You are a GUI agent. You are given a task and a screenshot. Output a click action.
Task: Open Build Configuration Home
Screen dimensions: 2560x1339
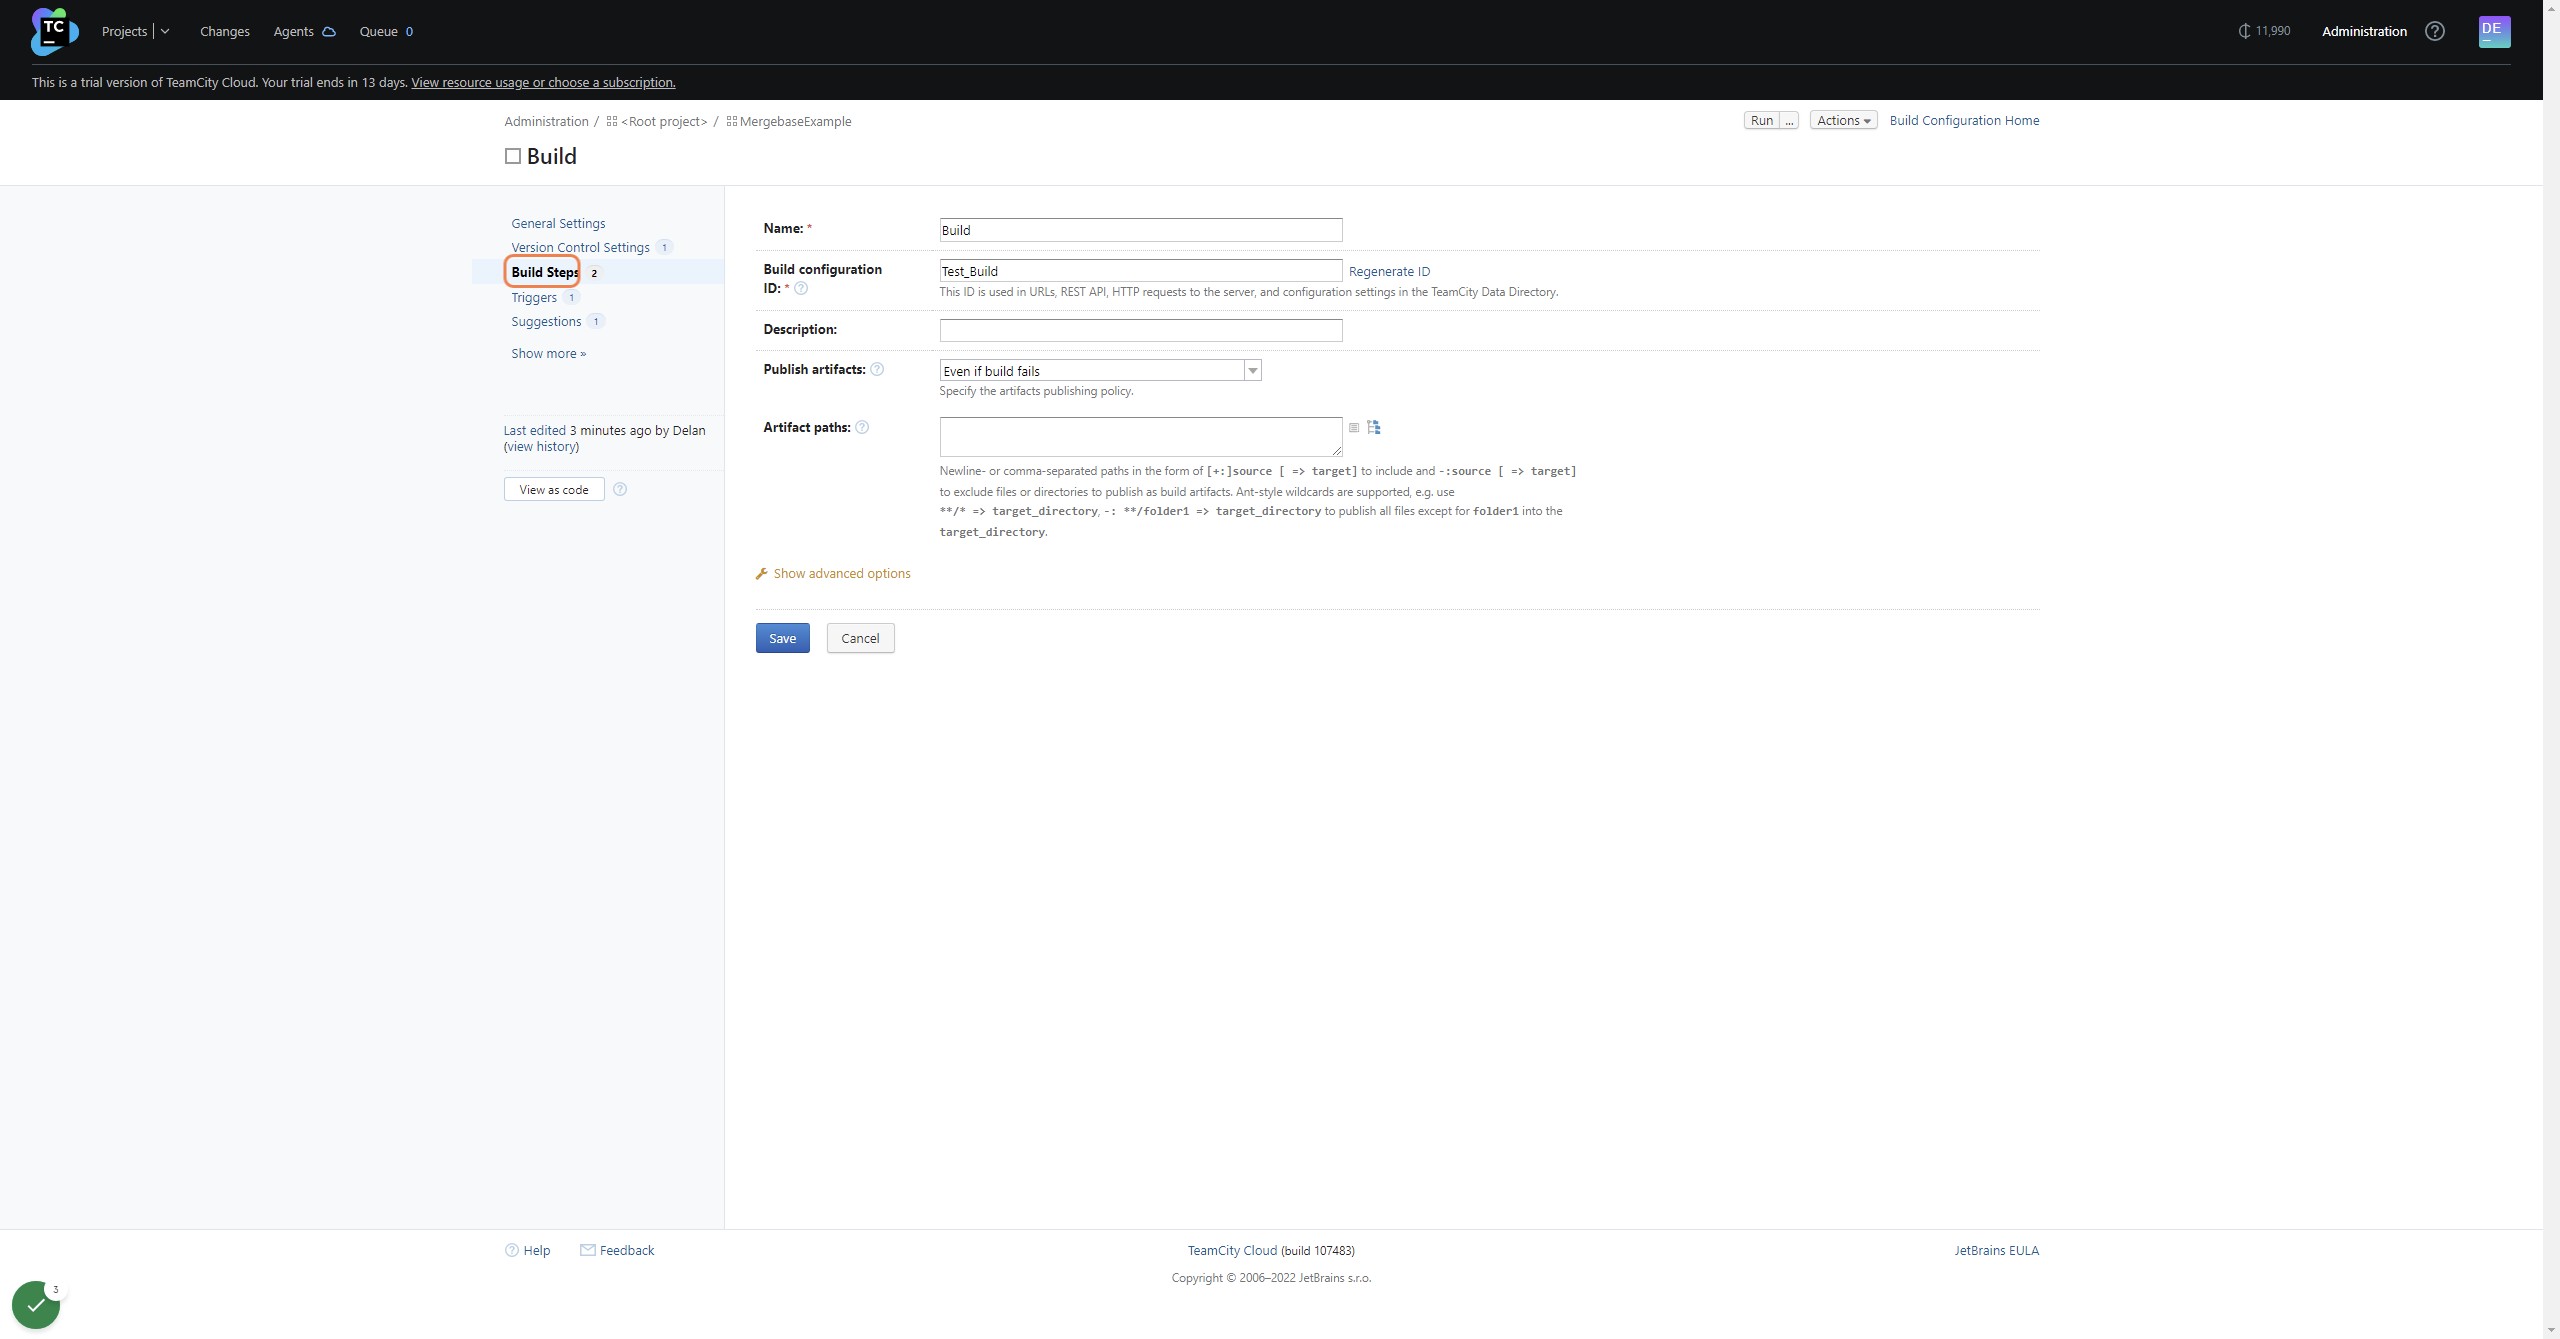point(1964,120)
